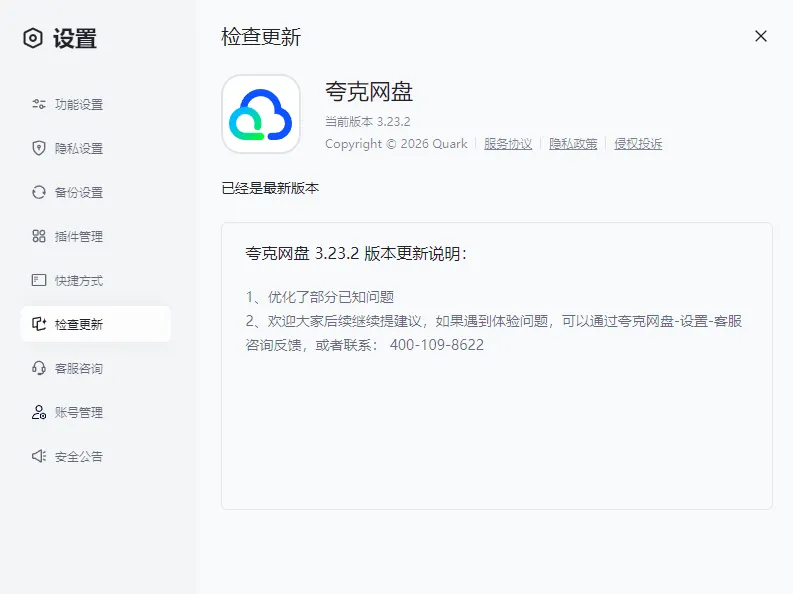The image size is (793, 594).
Task: Open the 隐私设置 menu item
Action: pyautogui.click(x=96, y=148)
